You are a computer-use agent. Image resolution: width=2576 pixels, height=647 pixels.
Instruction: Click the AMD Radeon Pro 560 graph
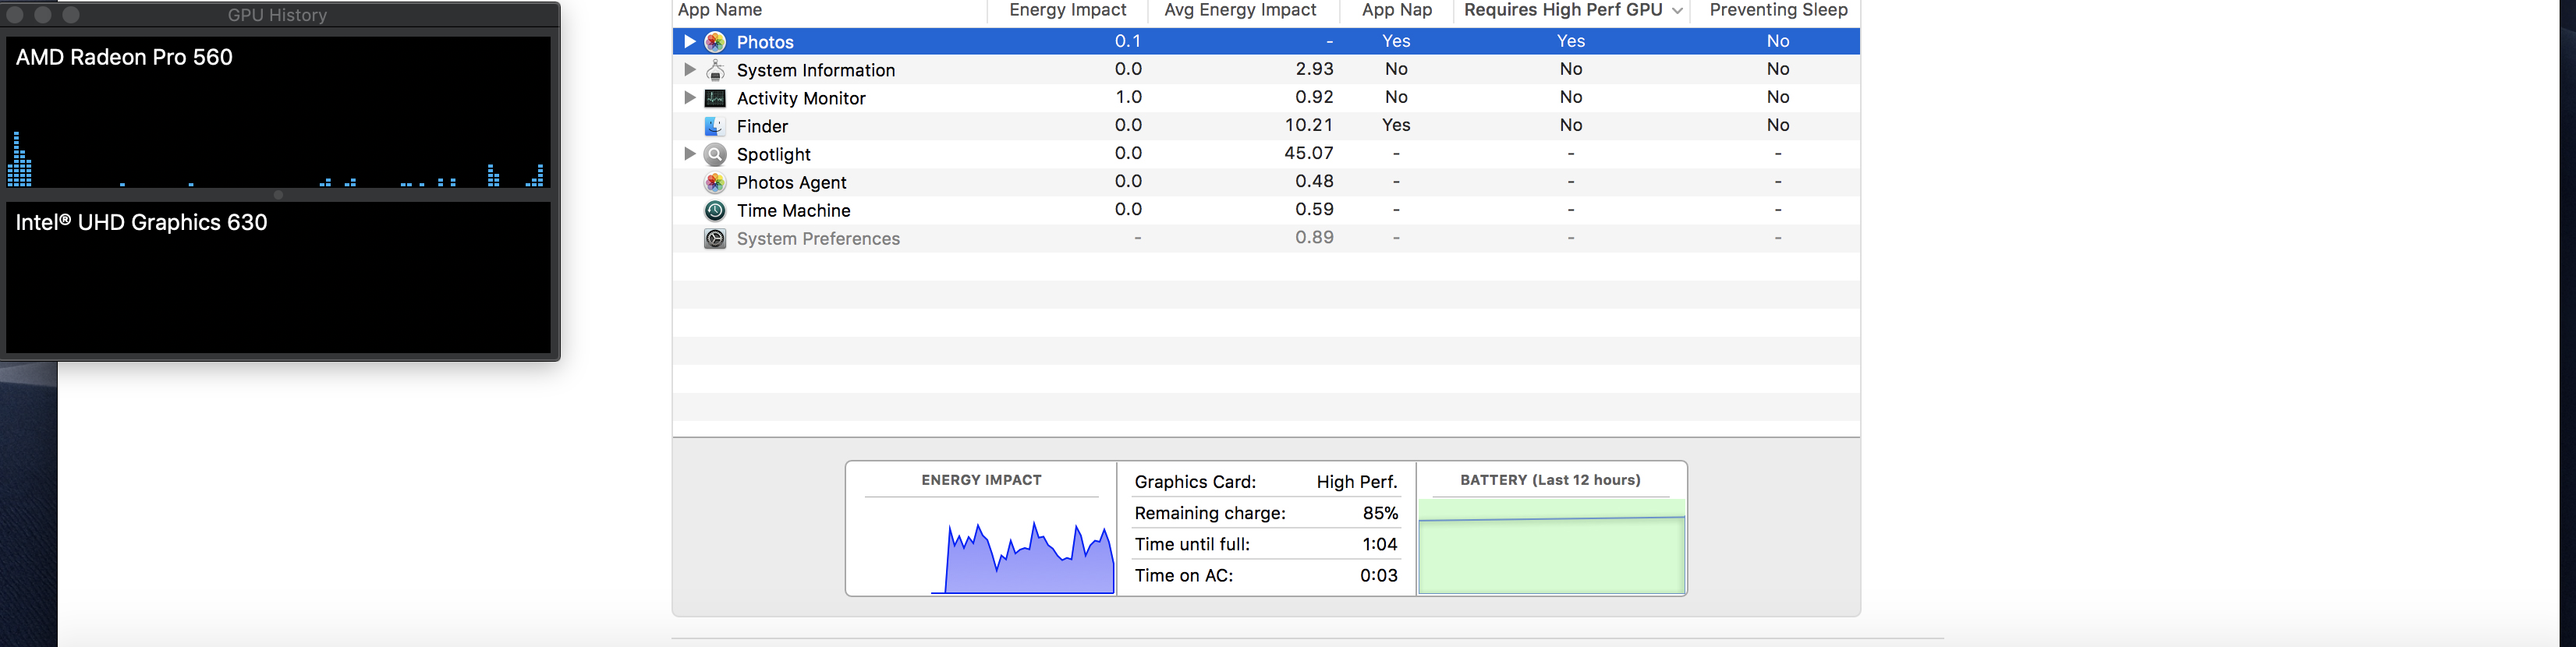tap(278, 112)
